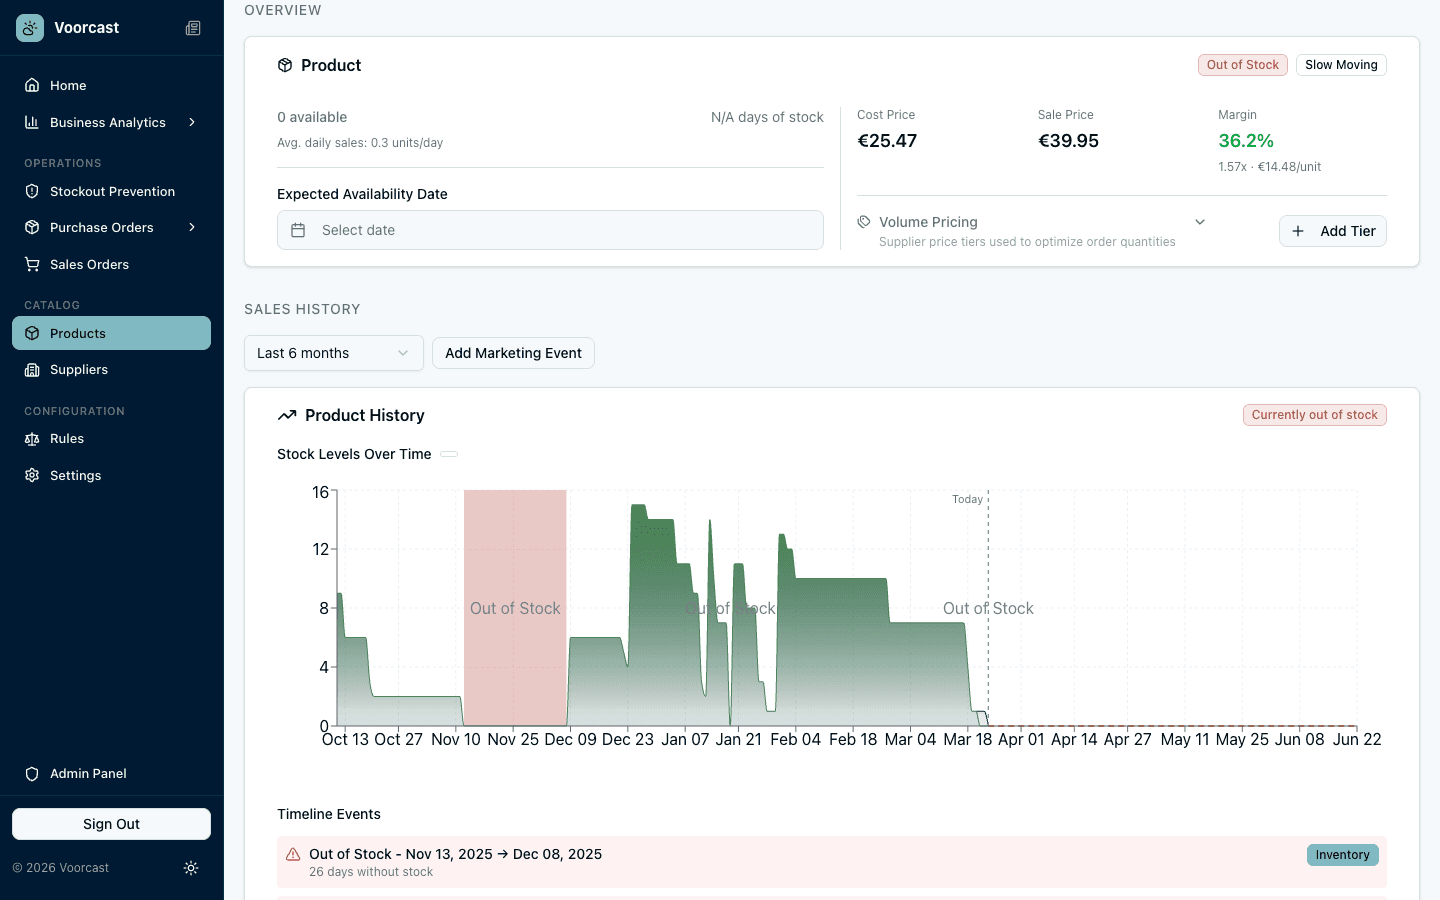Navigate to the Suppliers page

pos(81,369)
